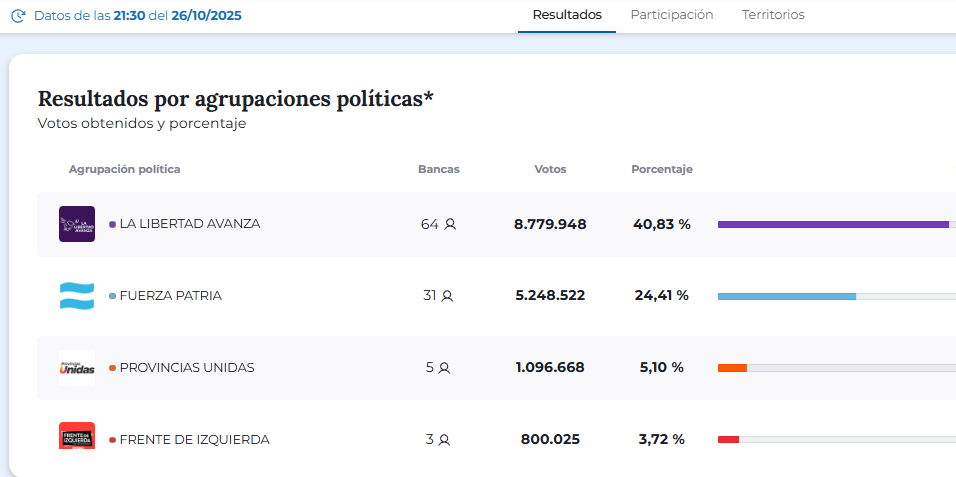Click the blue Fuerza Patria percentage bar

pyautogui.click(x=787, y=296)
